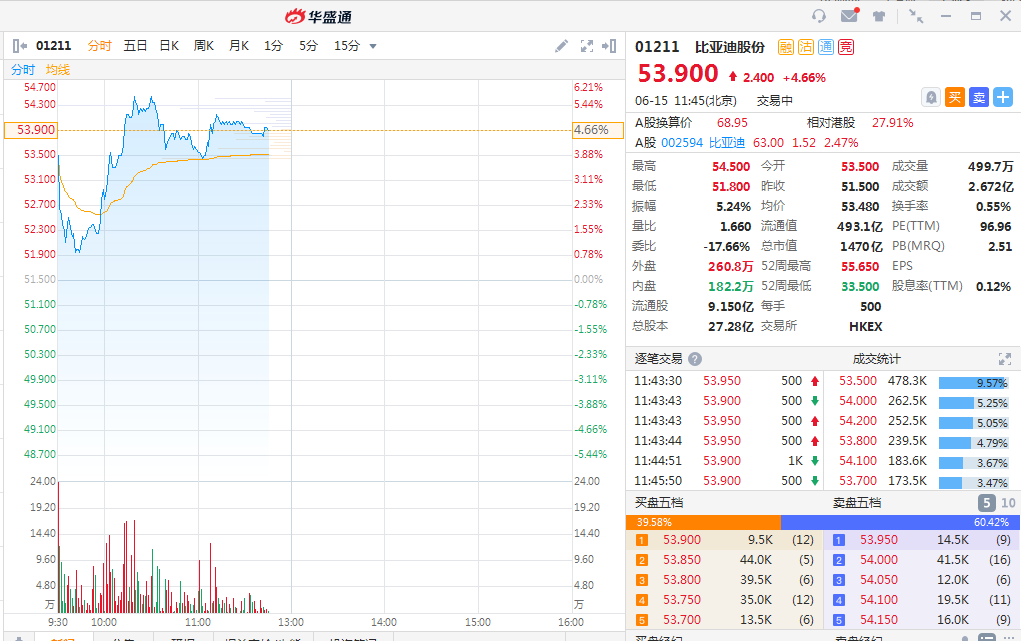Screen dimensions: 1021x641
Task: Select tick trade at 11:45:50
Action: click(x=727, y=481)
